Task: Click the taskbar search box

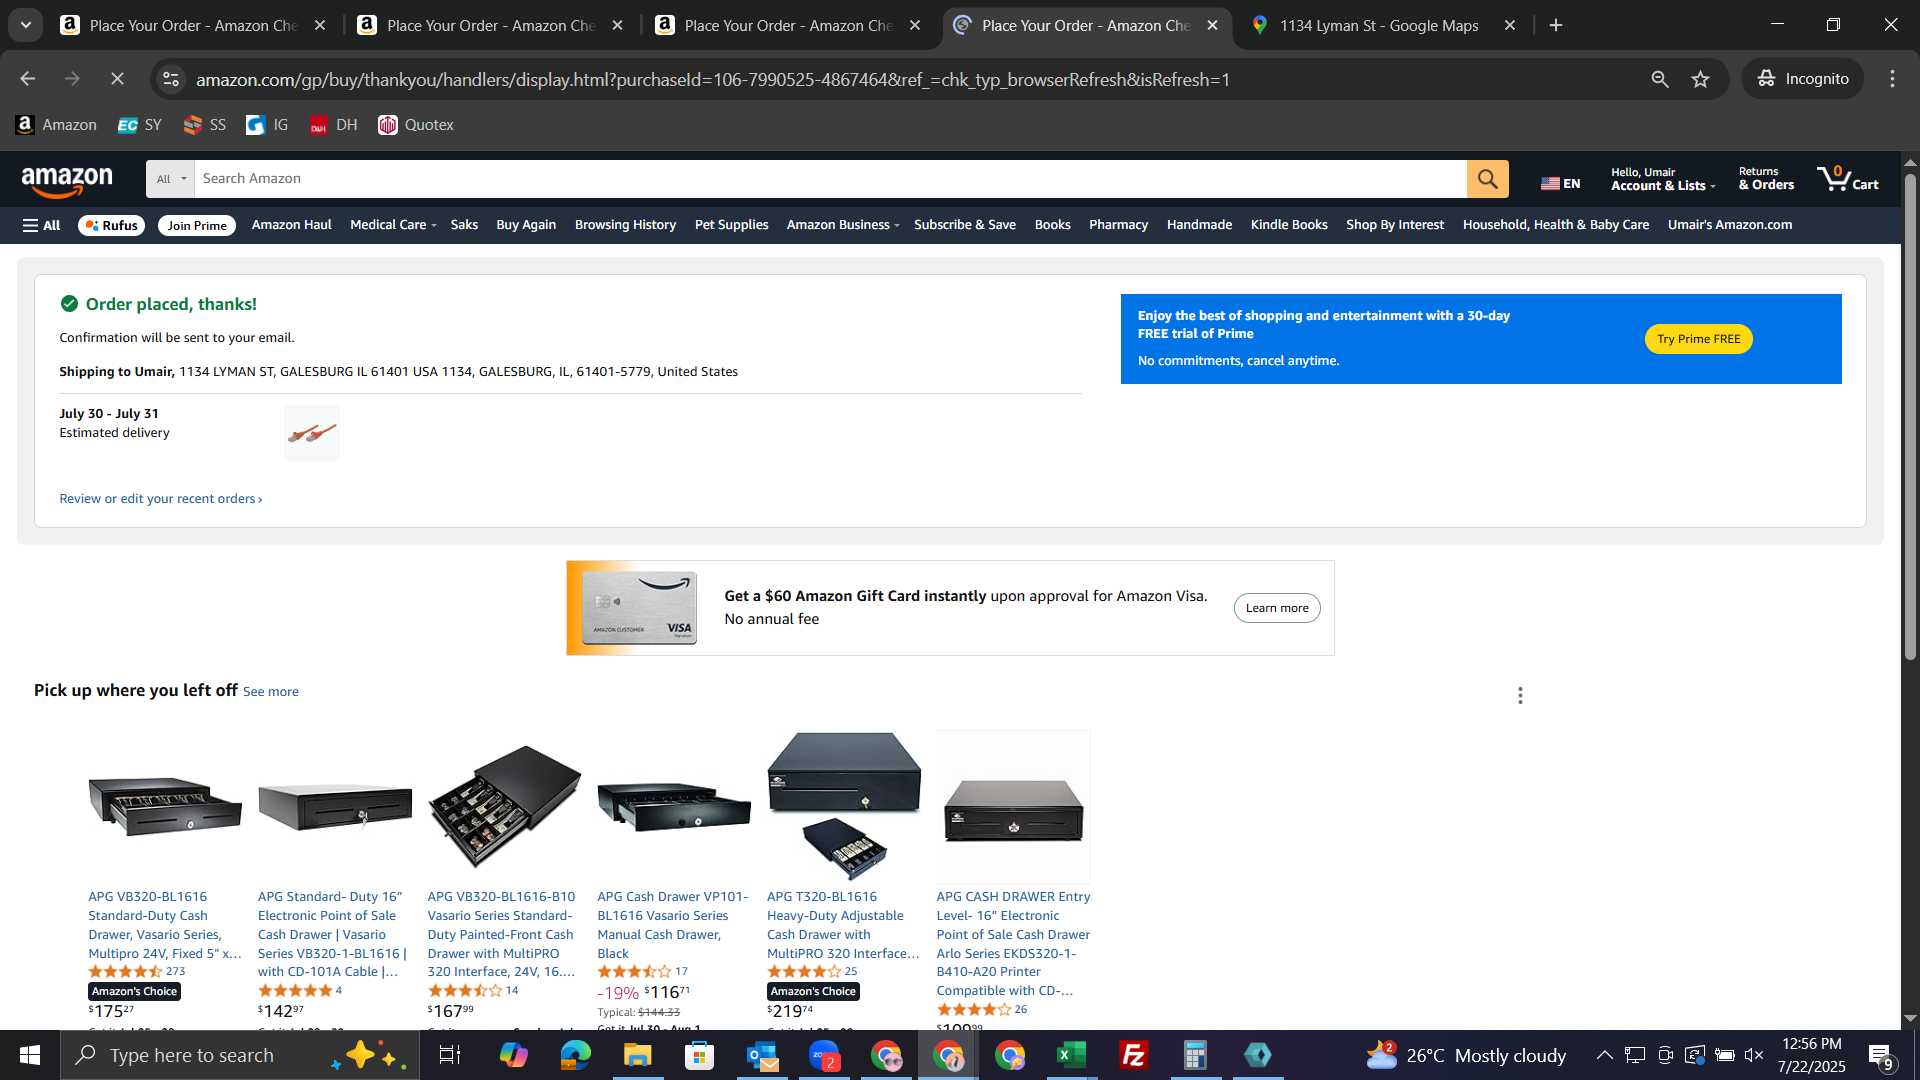Action: [240, 1055]
